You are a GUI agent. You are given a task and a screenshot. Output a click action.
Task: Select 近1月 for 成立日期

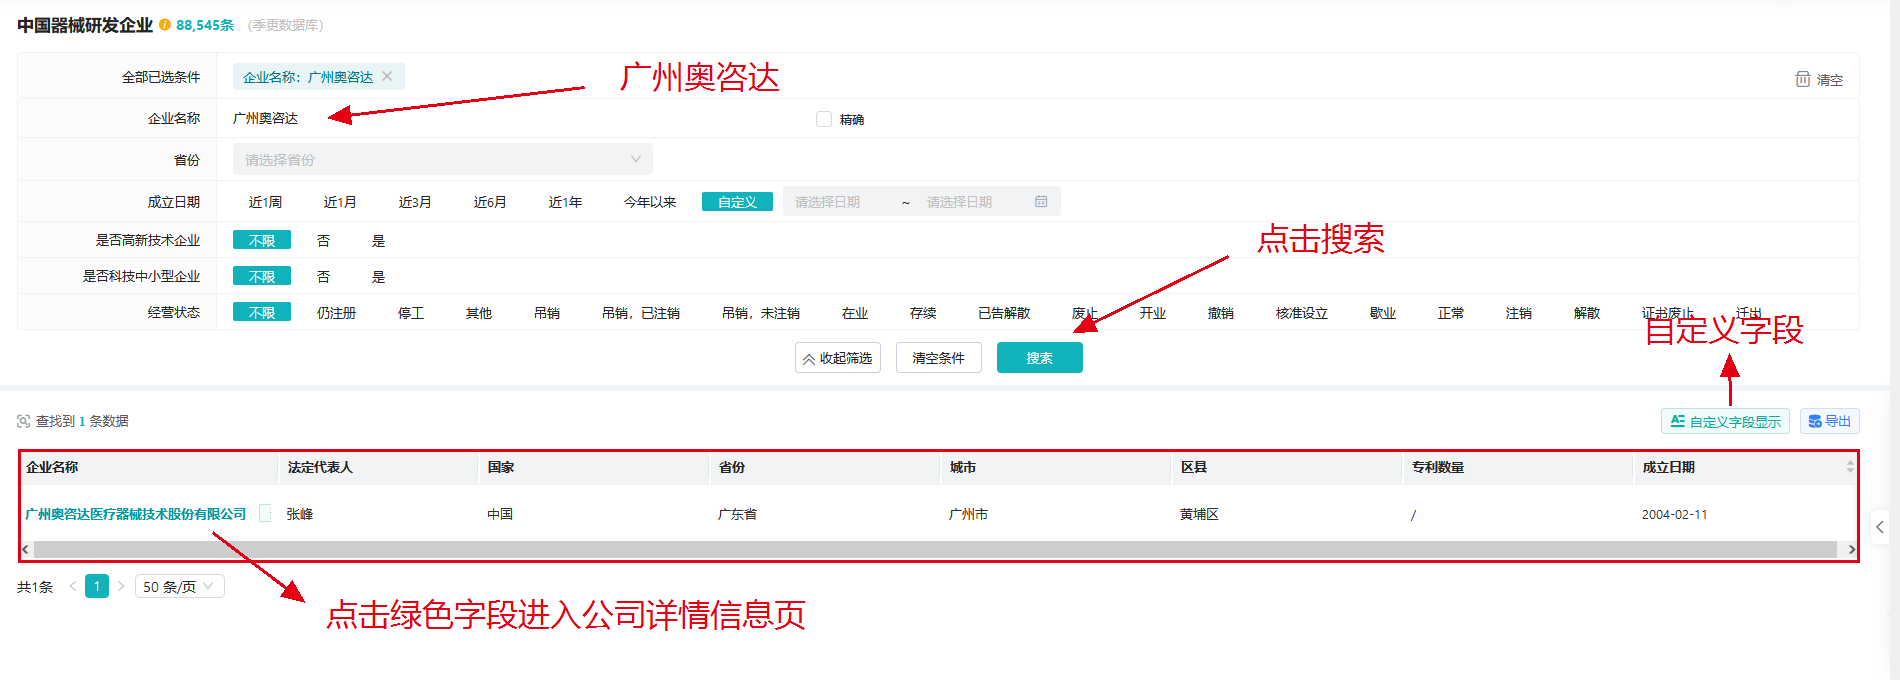340,202
